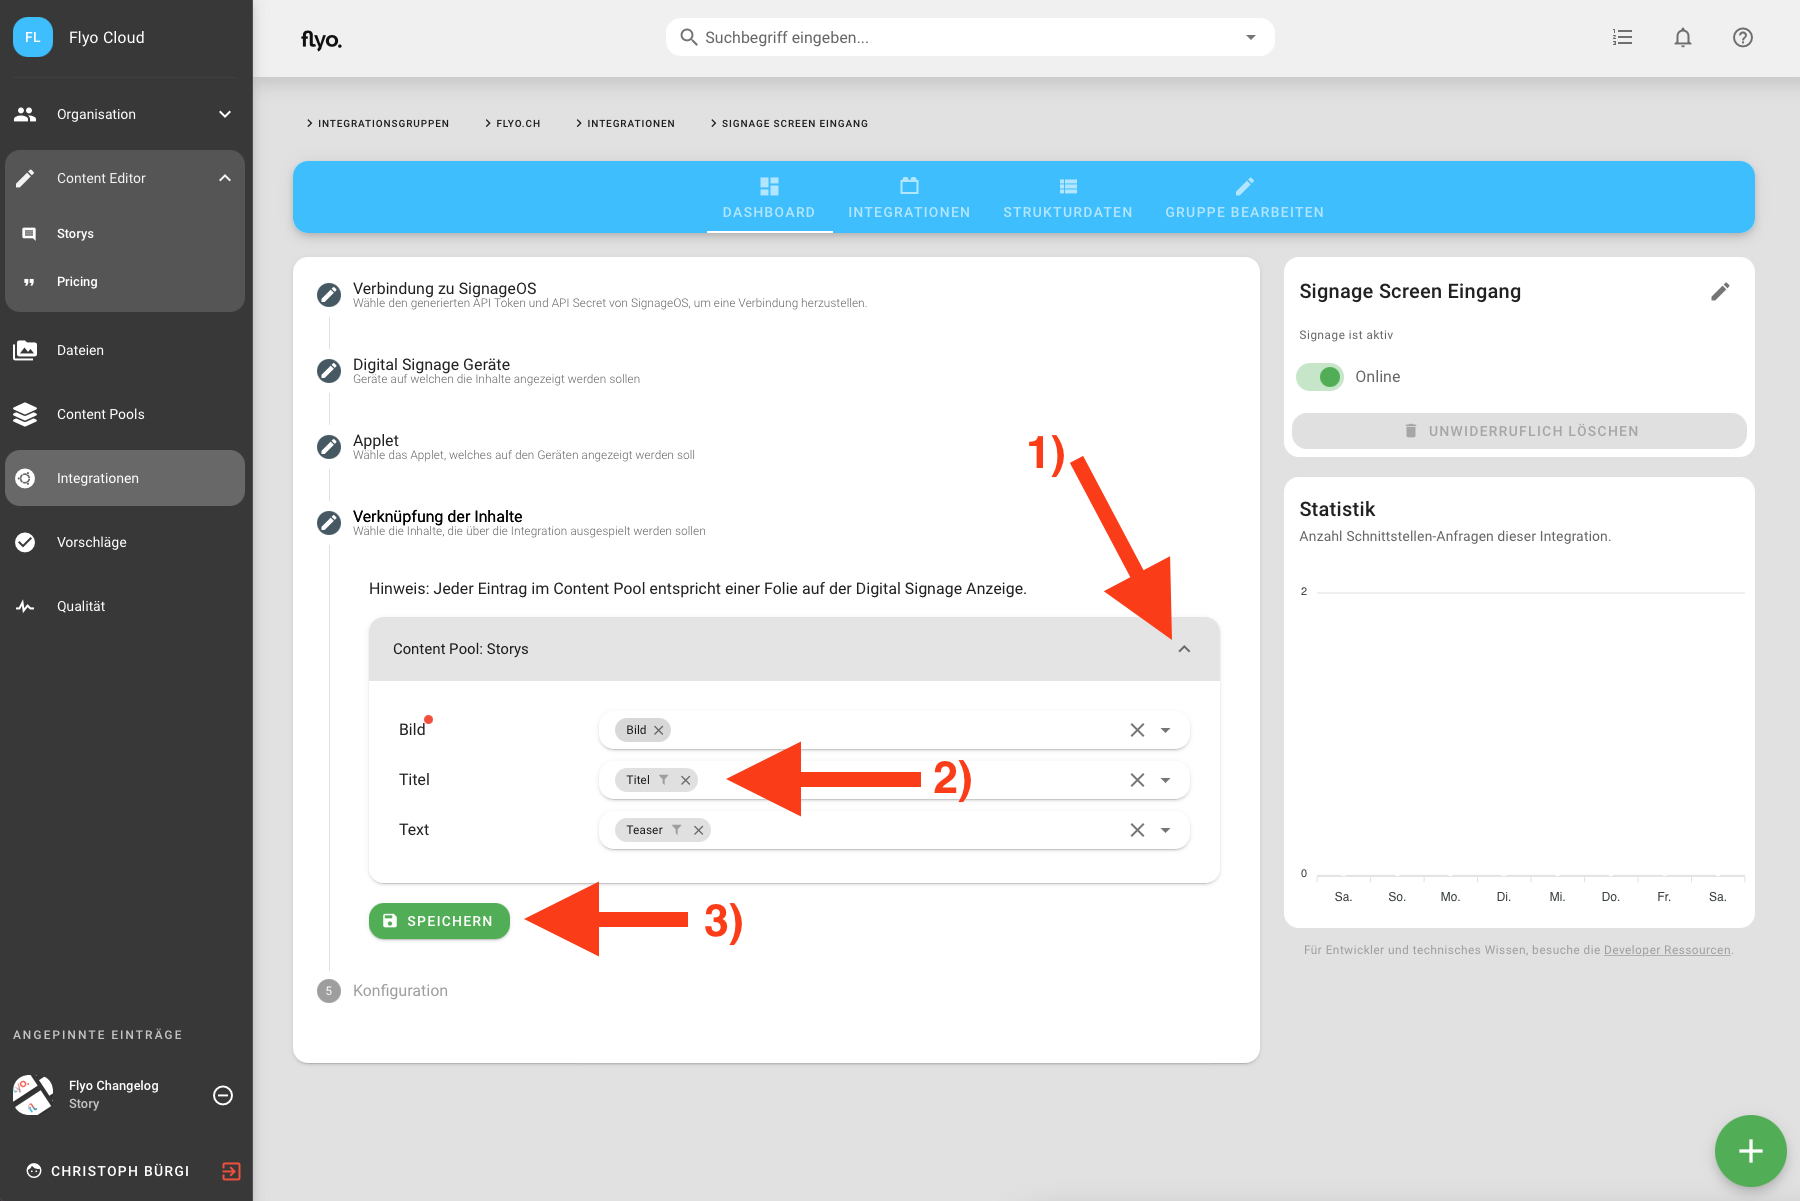This screenshot has width=1800, height=1201.
Task: Edit step Verknüpfung der Inhalte
Action: tap(329, 522)
